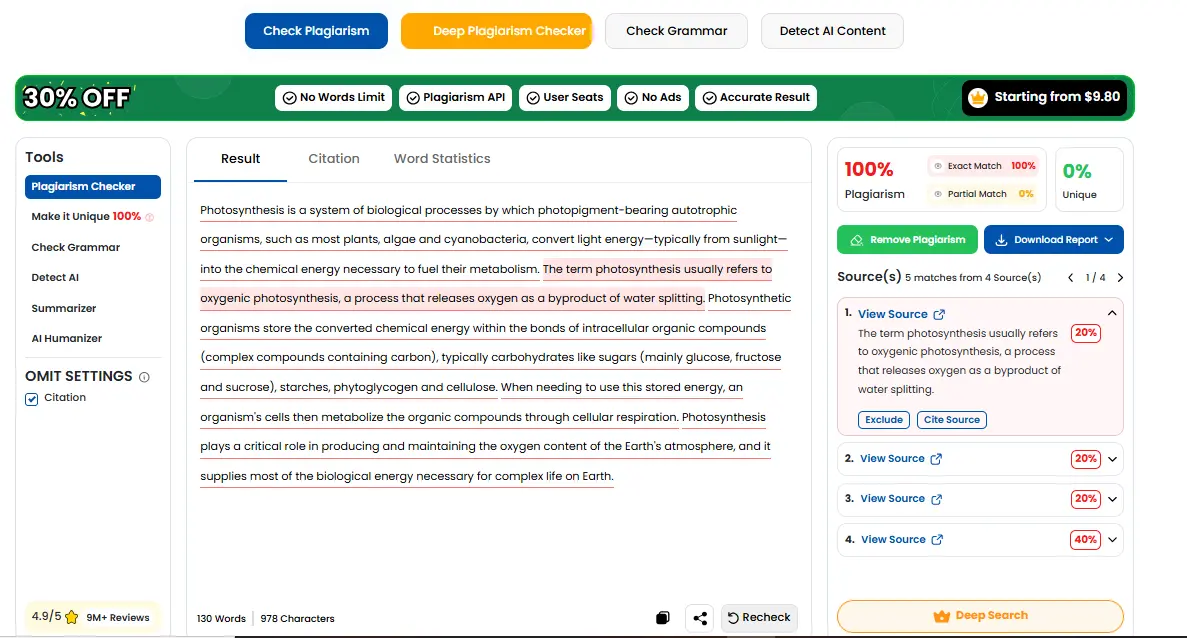The height and width of the screenshot is (638, 1187).
Task: Click the 20% match badge in source 1
Action: pyautogui.click(x=1086, y=333)
